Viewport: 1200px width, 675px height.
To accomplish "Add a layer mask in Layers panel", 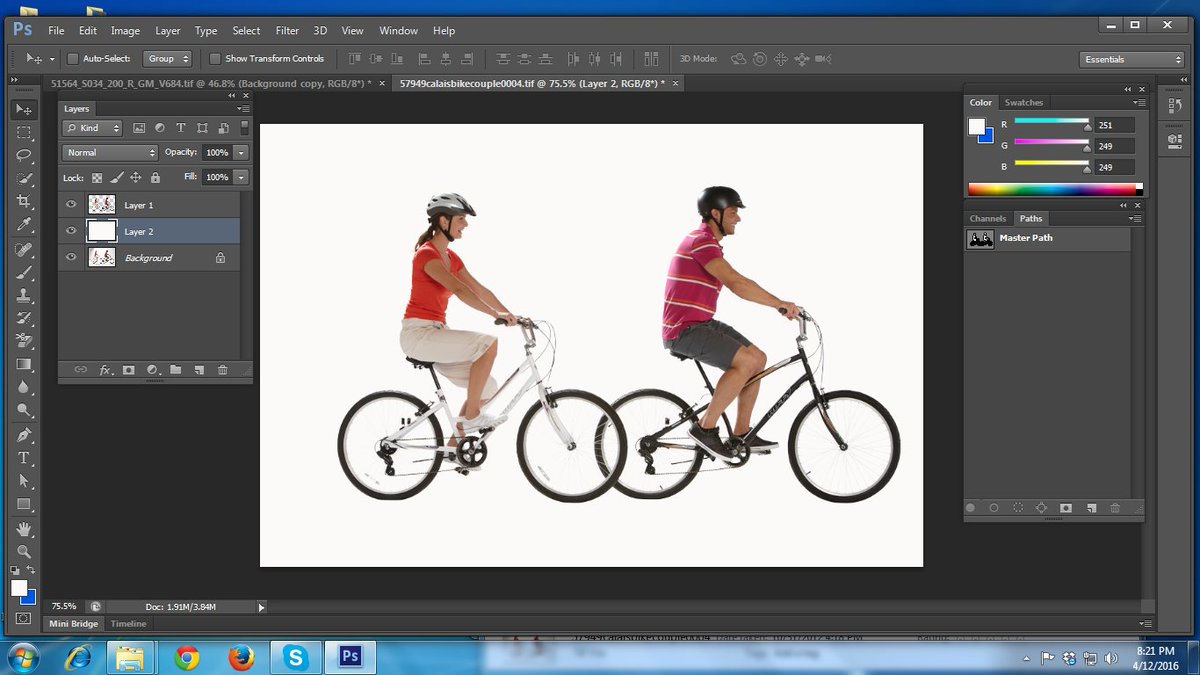I will [x=129, y=370].
